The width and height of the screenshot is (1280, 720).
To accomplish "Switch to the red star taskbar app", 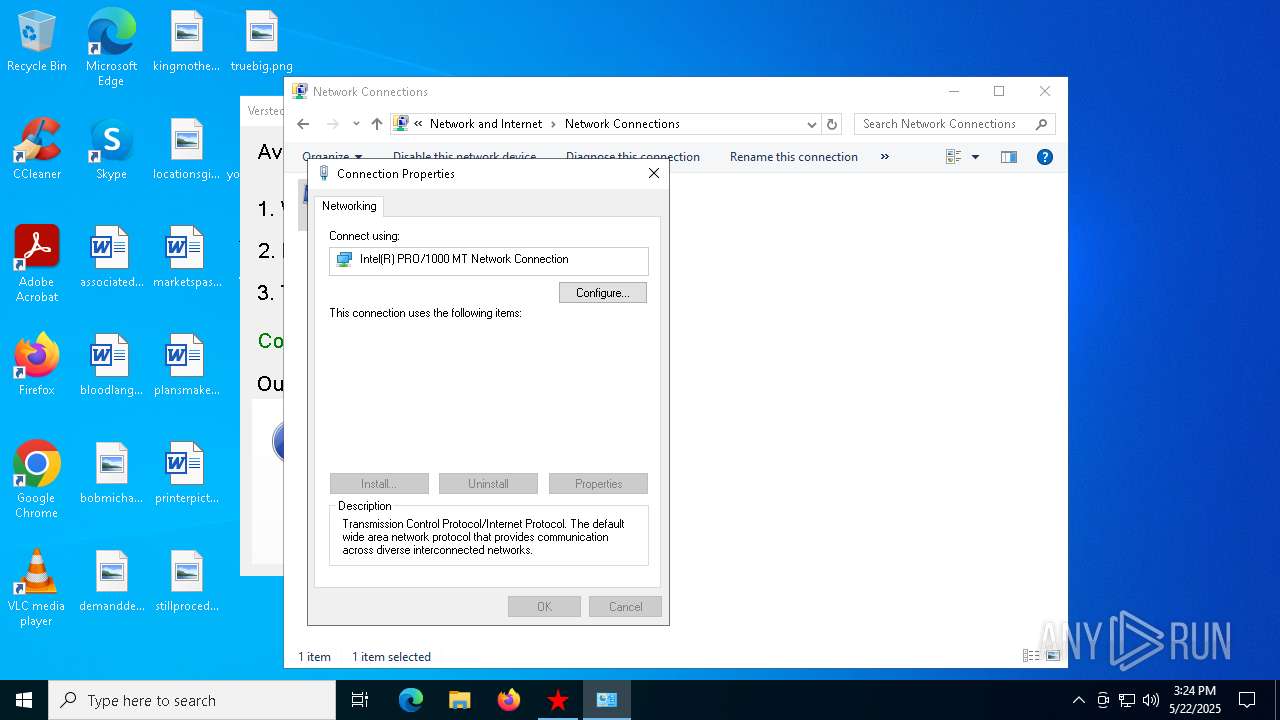I will click(x=558, y=700).
